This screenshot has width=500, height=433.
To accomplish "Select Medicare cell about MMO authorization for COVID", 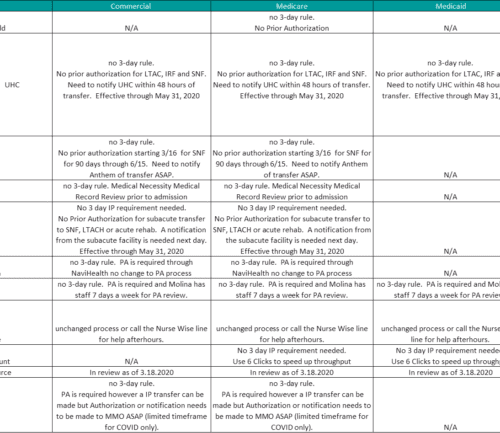I will pos(292,405).
